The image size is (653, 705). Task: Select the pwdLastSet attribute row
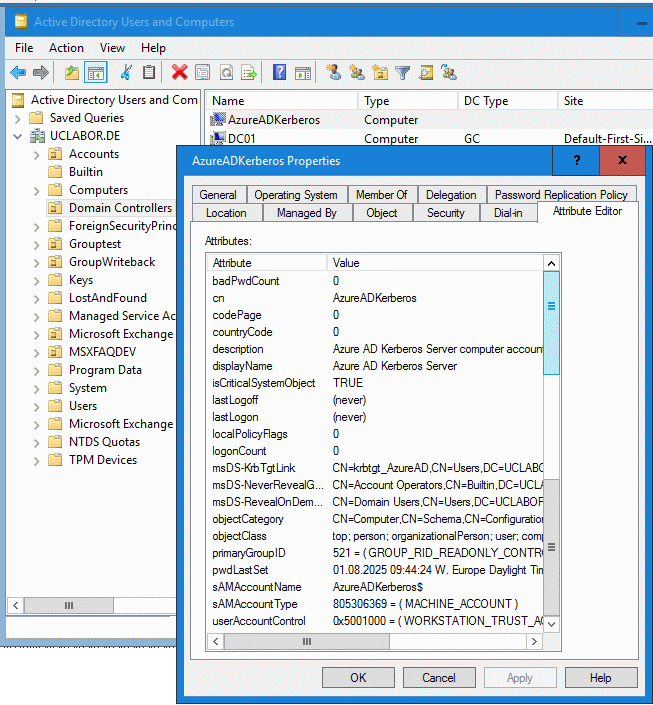pyautogui.click(x=376, y=570)
